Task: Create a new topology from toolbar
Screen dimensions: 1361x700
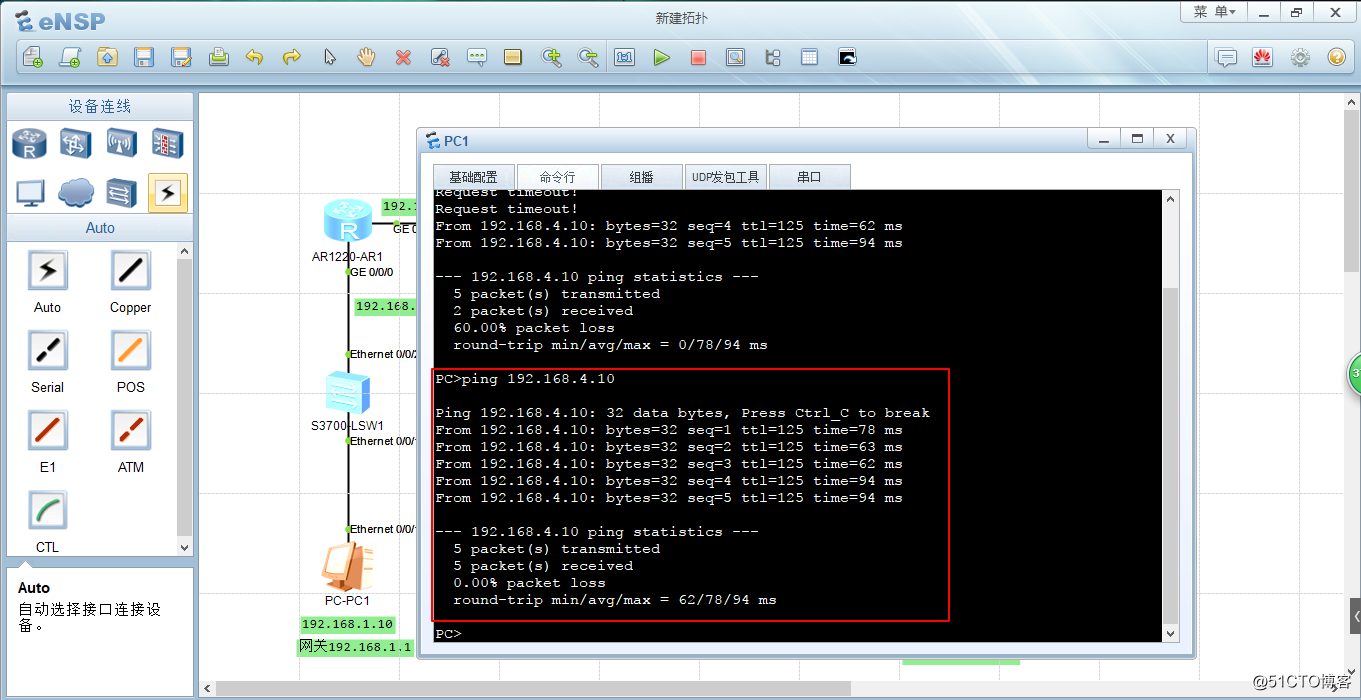Action: pos(33,57)
